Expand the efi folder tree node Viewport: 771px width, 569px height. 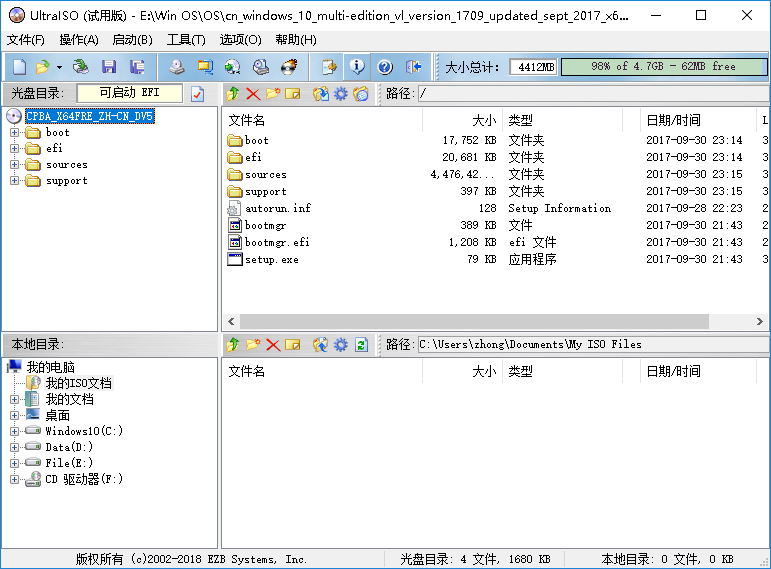pyautogui.click(x=14, y=149)
